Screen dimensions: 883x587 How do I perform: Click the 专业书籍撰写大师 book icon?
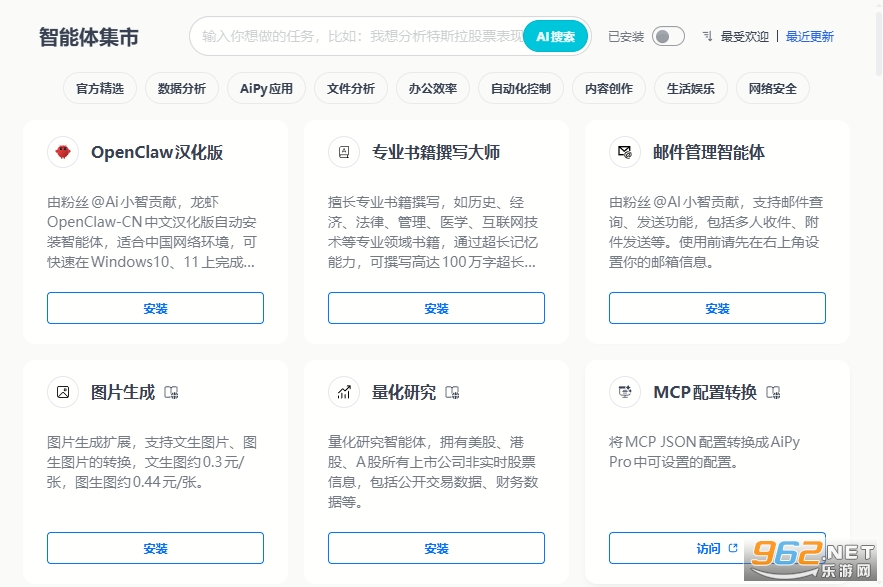344,152
